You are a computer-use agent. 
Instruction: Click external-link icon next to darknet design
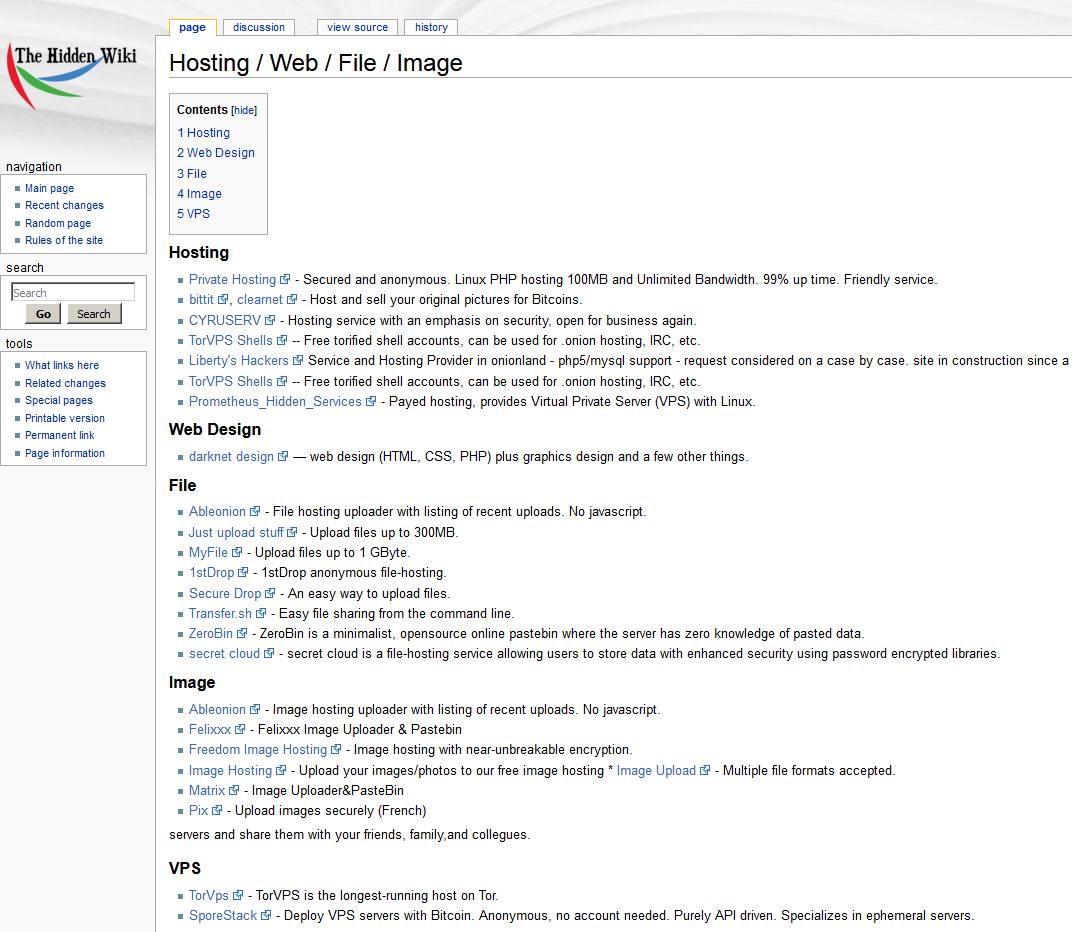(x=282, y=456)
